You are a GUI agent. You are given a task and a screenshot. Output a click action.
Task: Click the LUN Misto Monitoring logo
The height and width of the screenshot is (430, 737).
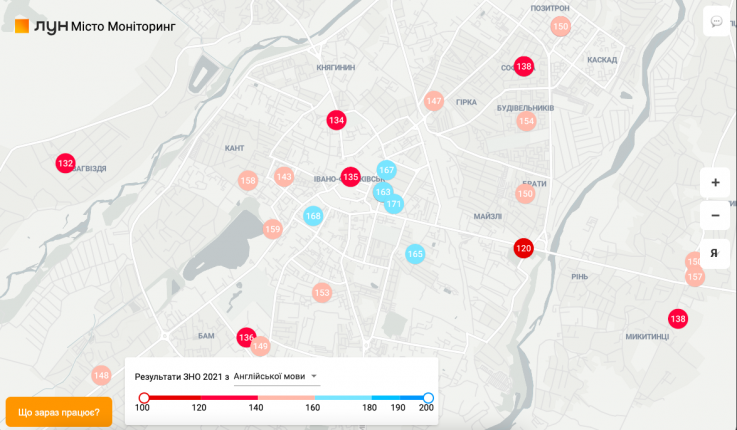[94, 25]
